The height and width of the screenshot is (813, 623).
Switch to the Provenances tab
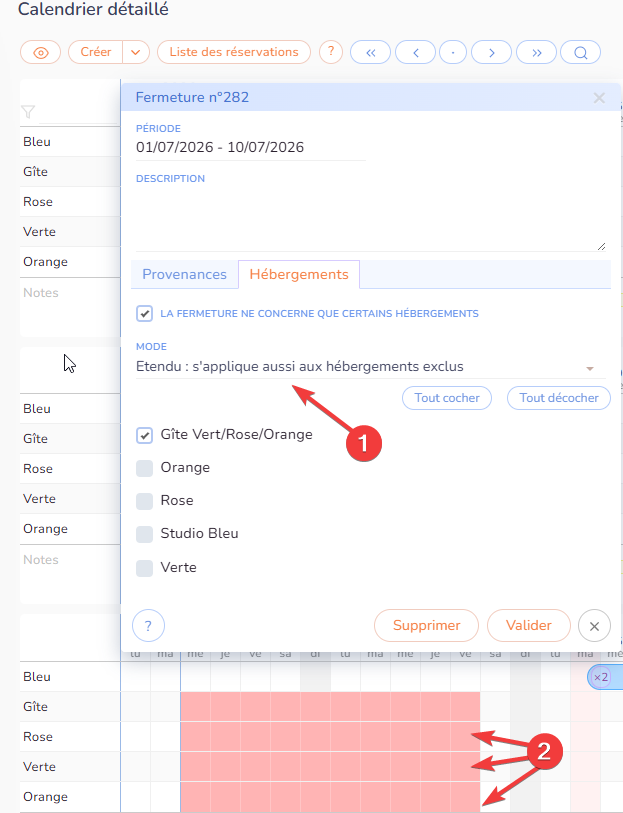click(x=184, y=274)
